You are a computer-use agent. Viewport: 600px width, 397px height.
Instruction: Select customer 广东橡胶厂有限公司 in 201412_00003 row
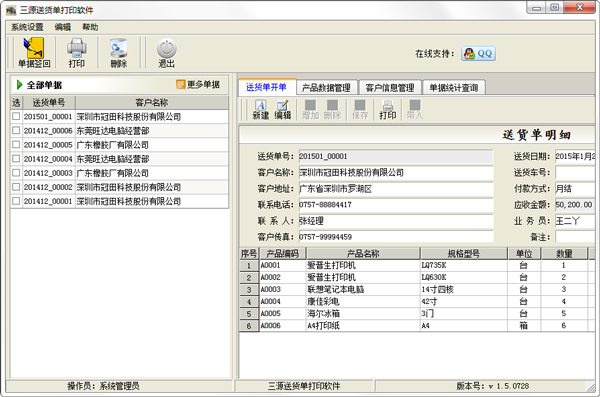(x=152, y=173)
